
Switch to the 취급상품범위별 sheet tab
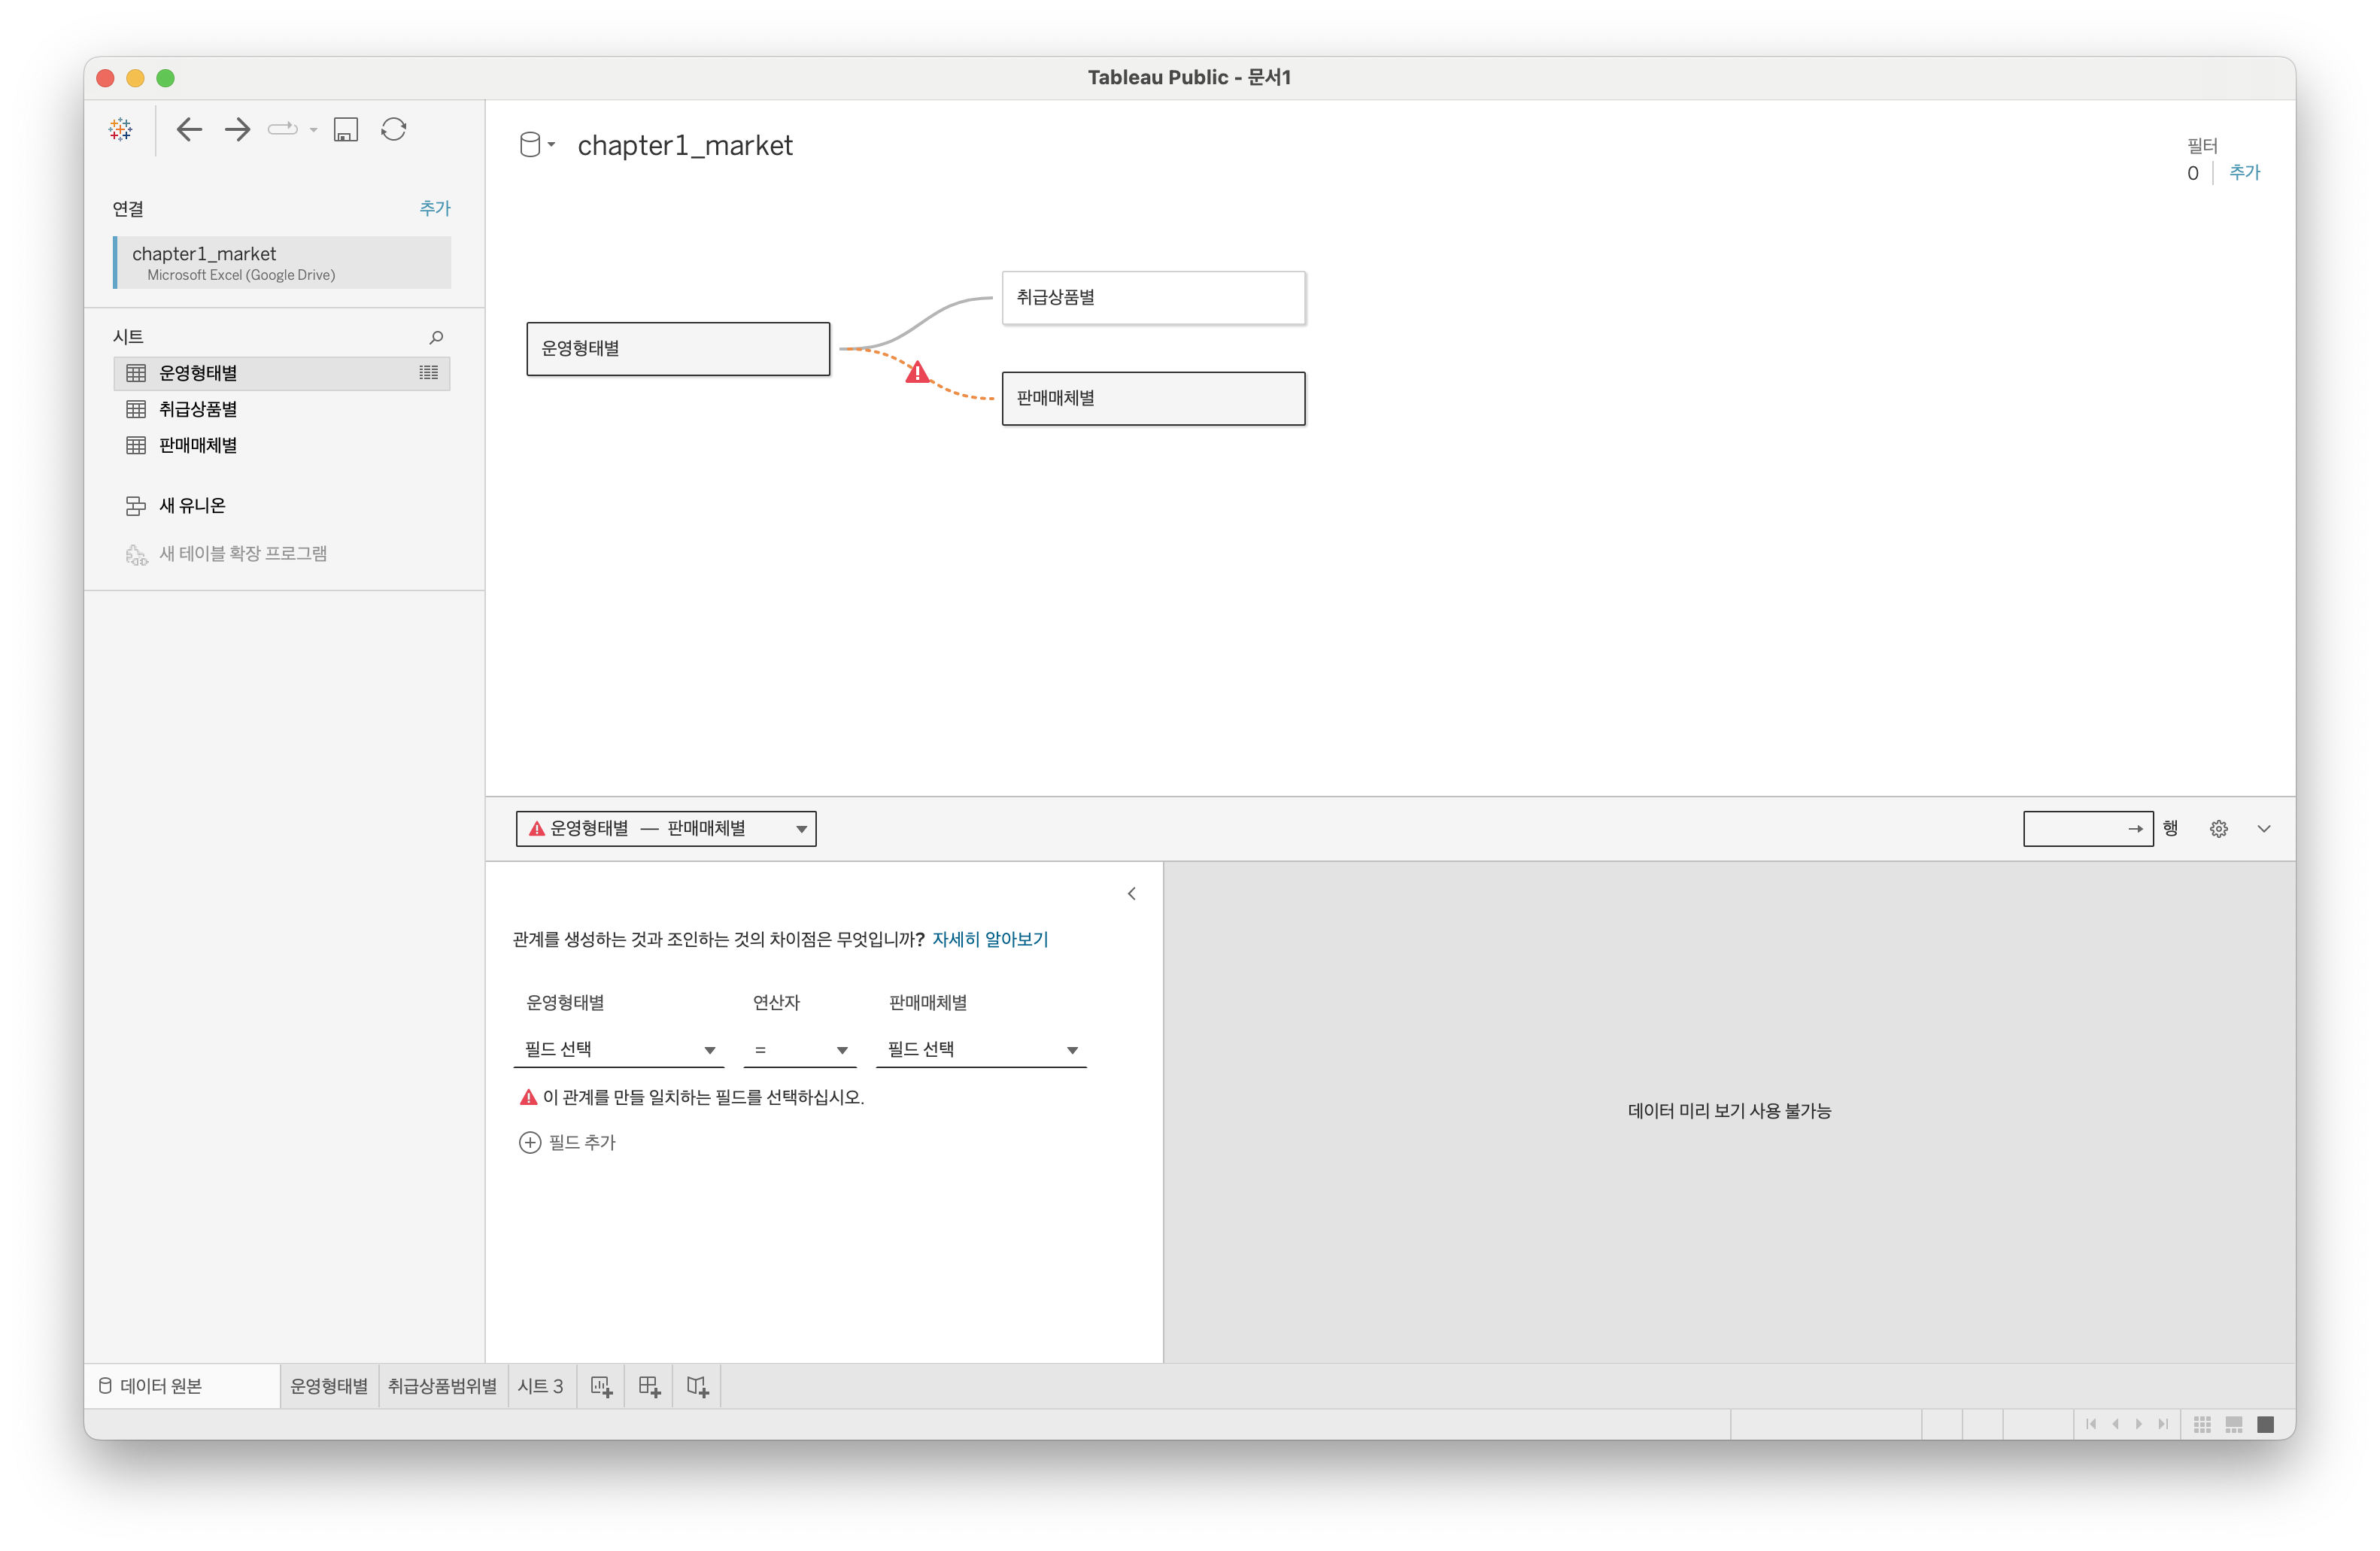(x=442, y=1386)
